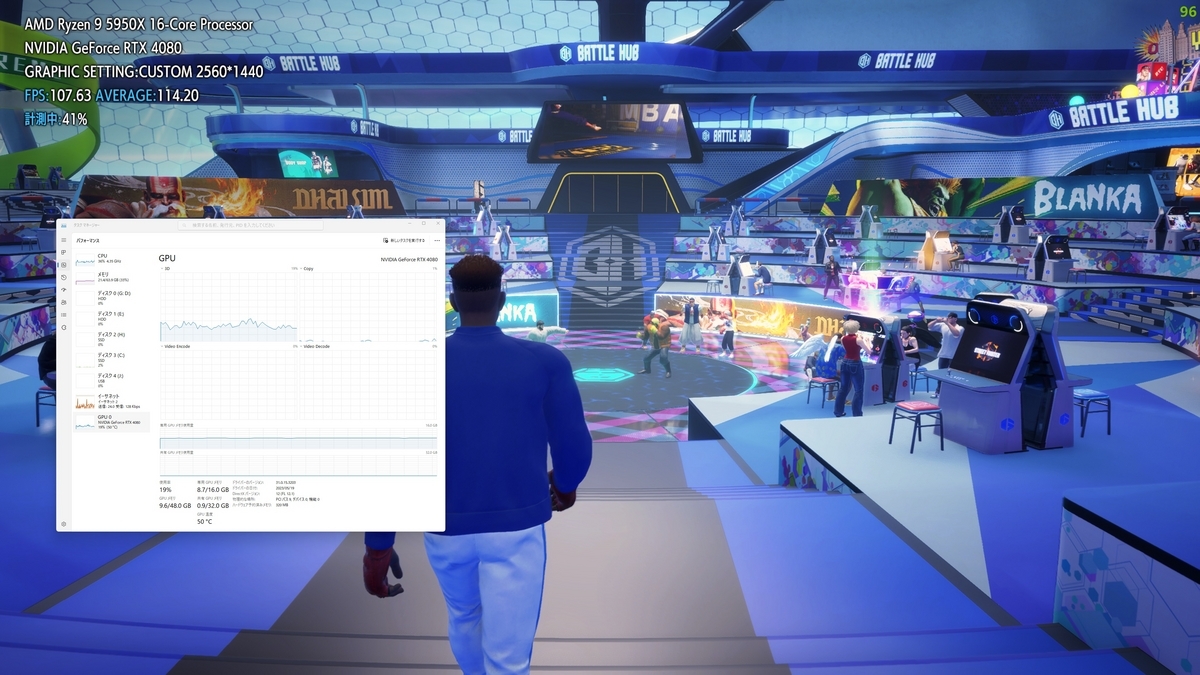1200x675 pixels.
Task: Click the three-dot more options button
Action: click(x=437, y=240)
